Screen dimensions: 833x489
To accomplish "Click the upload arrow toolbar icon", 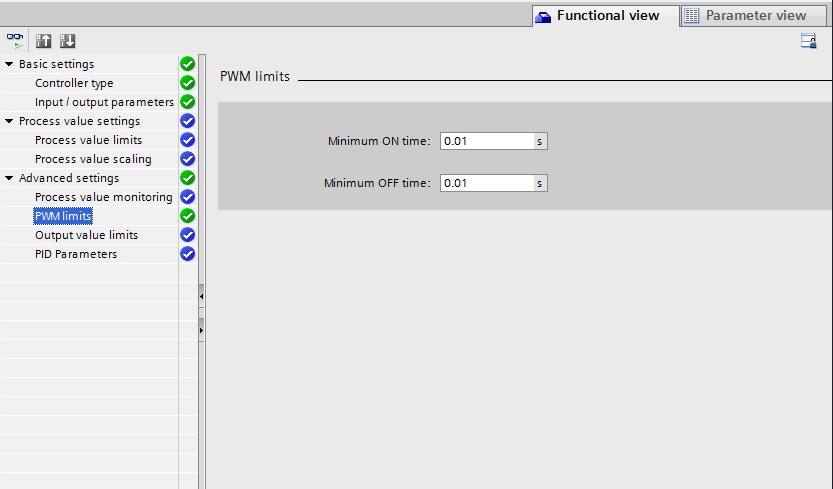I will coord(43,41).
